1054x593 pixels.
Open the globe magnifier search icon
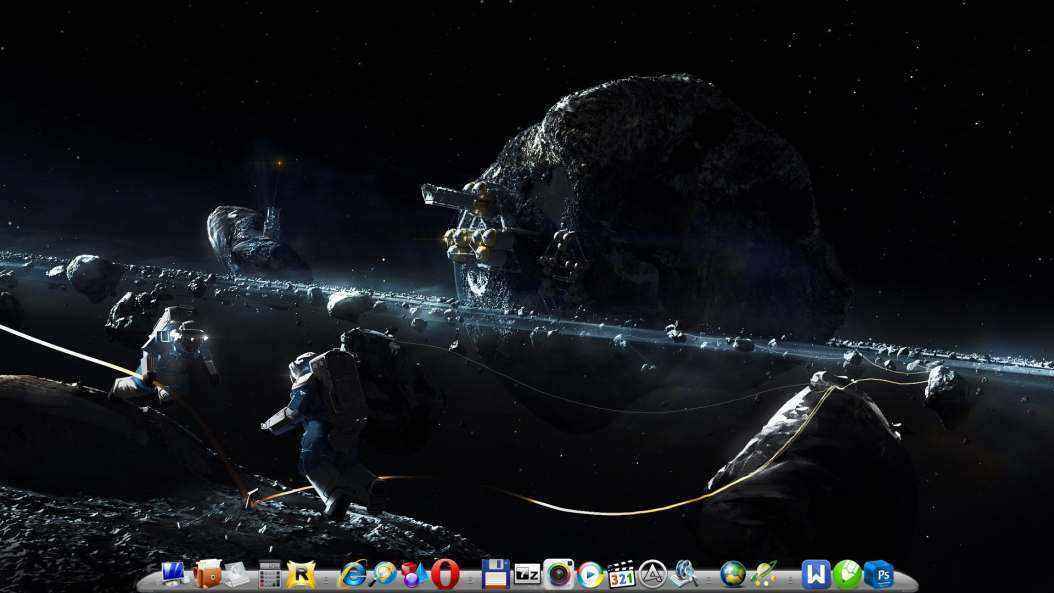tap(384, 574)
